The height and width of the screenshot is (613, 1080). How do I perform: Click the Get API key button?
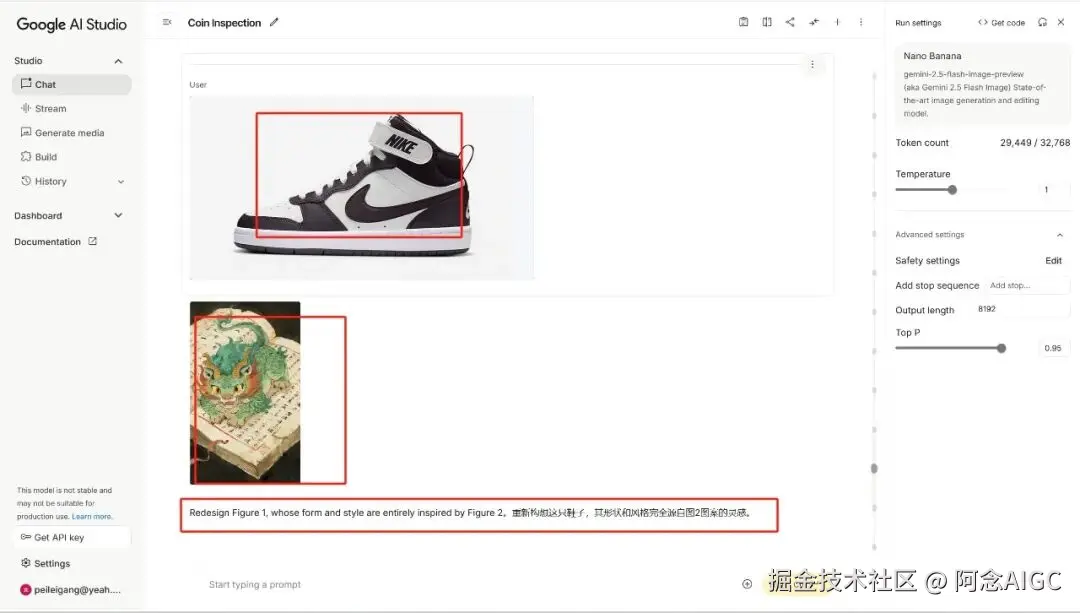point(72,537)
